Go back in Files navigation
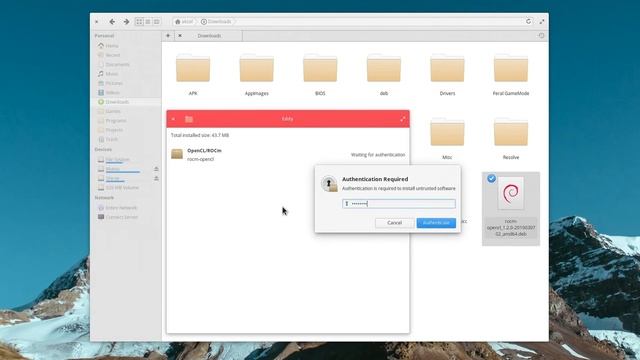Image resolution: width=640 pixels, height=360 pixels. [112, 22]
